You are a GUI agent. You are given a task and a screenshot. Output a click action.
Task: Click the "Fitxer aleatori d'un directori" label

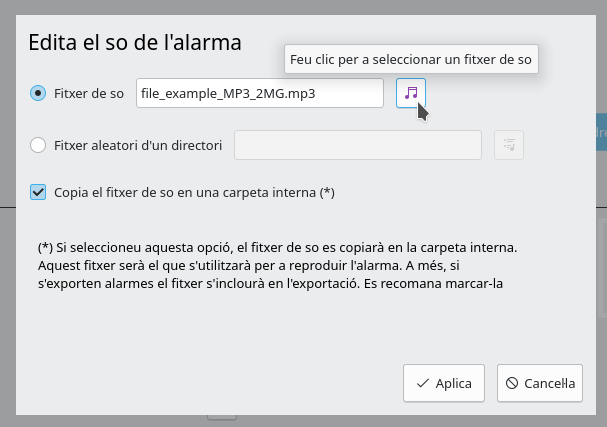click(138, 145)
